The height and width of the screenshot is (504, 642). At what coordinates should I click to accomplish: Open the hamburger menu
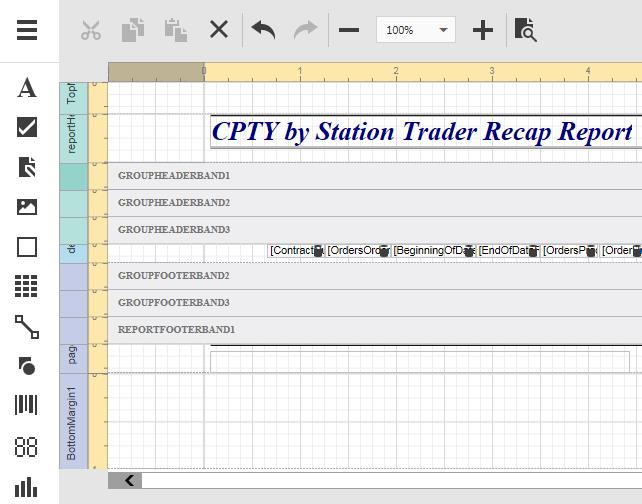tap(27, 30)
